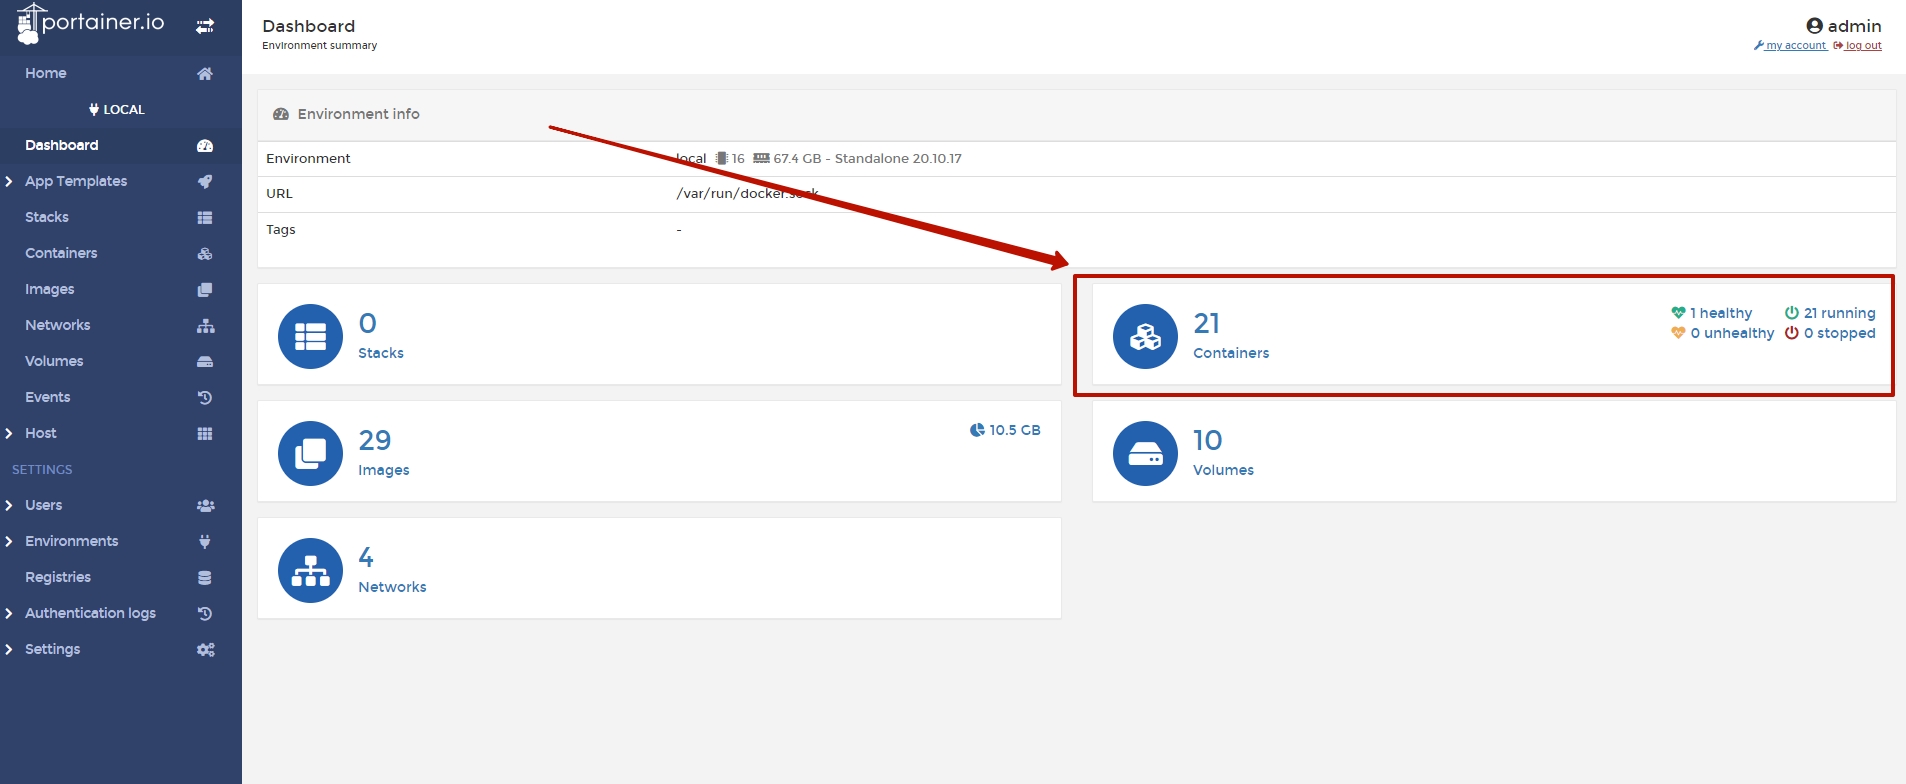Image resolution: width=1906 pixels, height=784 pixels.
Task: Click the Networks sitemap tile icon
Action: coord(310,570)
